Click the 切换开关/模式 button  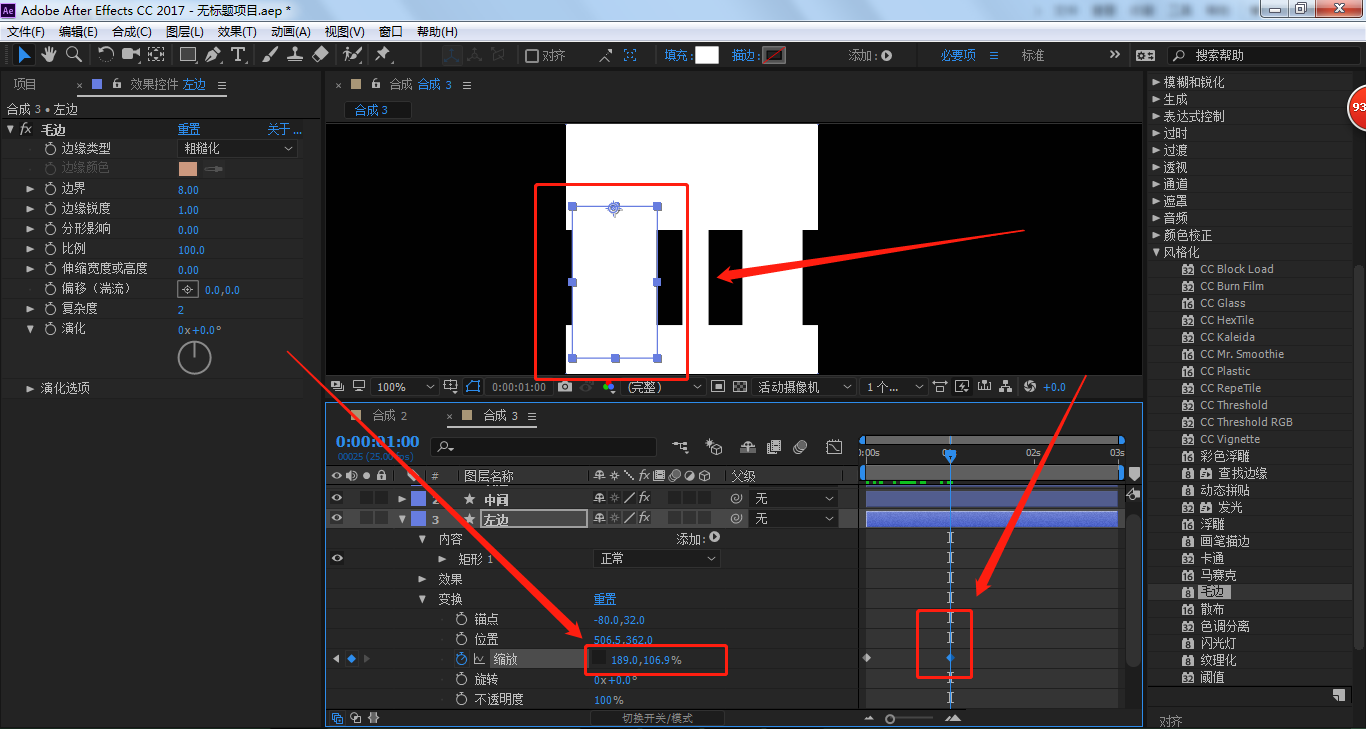click(x=657, y=718)
